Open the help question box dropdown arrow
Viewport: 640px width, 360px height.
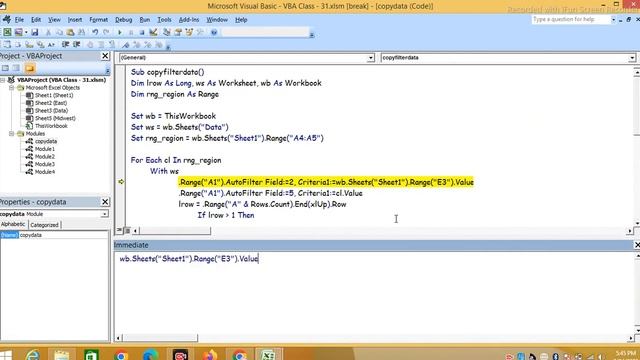(613, 20)
